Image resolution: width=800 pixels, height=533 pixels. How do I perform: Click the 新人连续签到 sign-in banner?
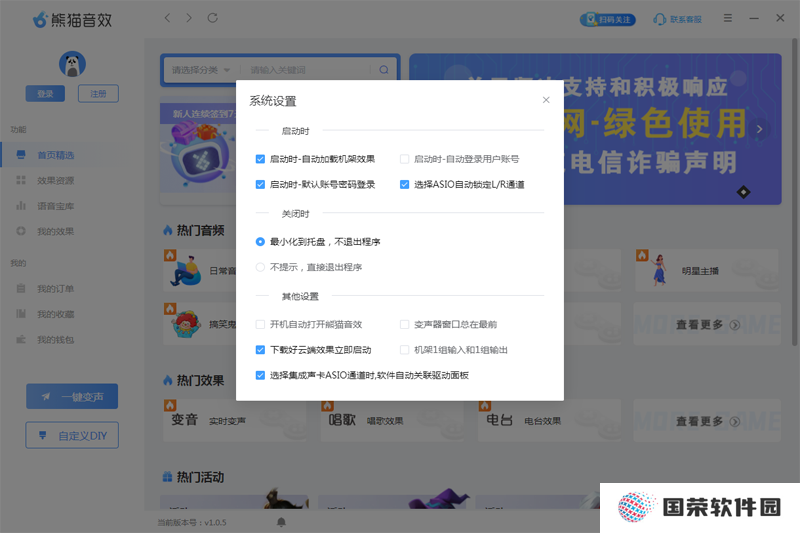click(x=198, y=151)
